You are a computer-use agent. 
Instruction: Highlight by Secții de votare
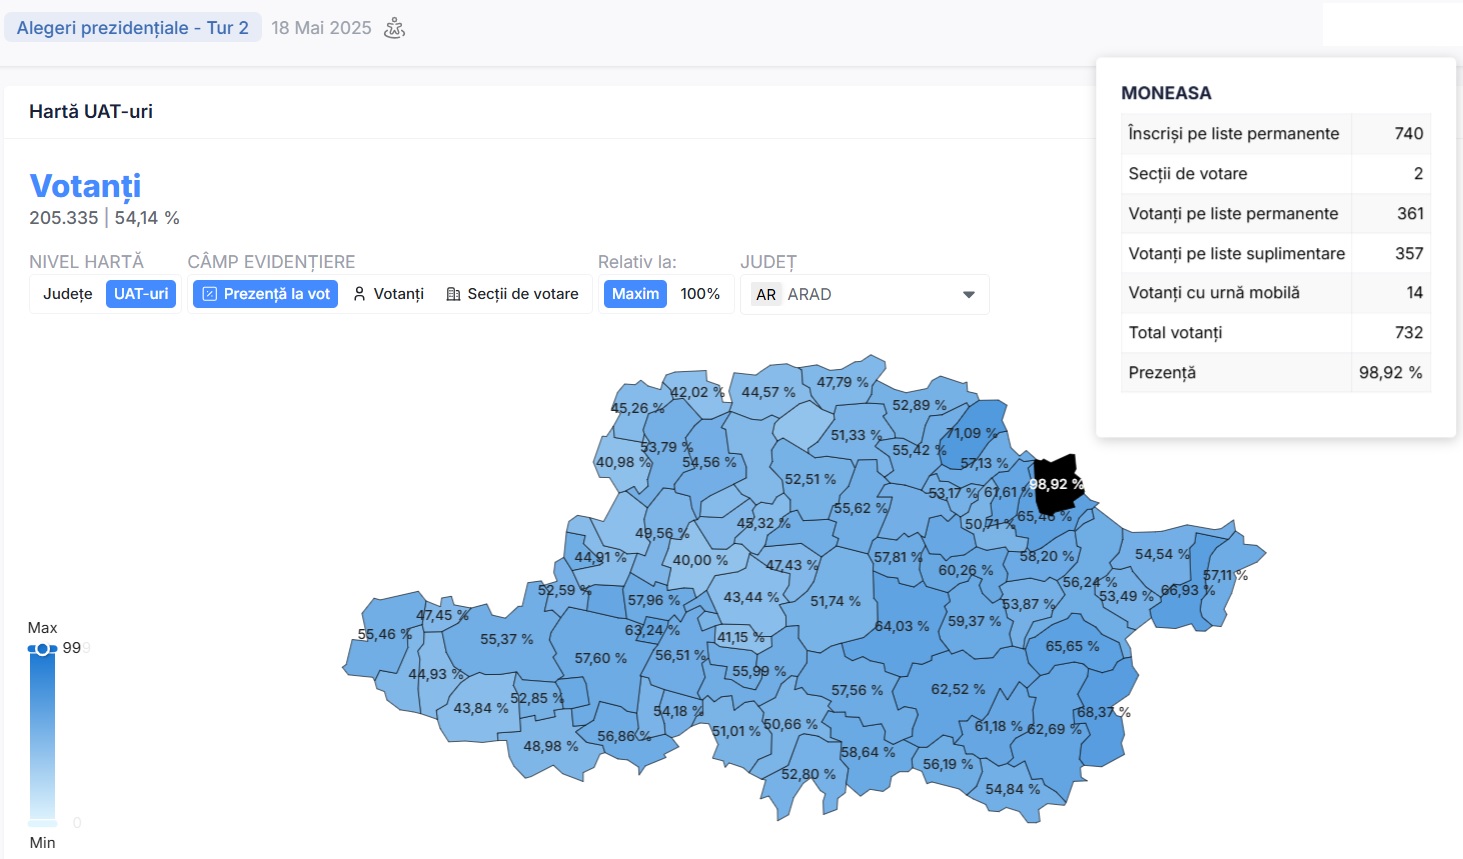(x=512, y=294)
